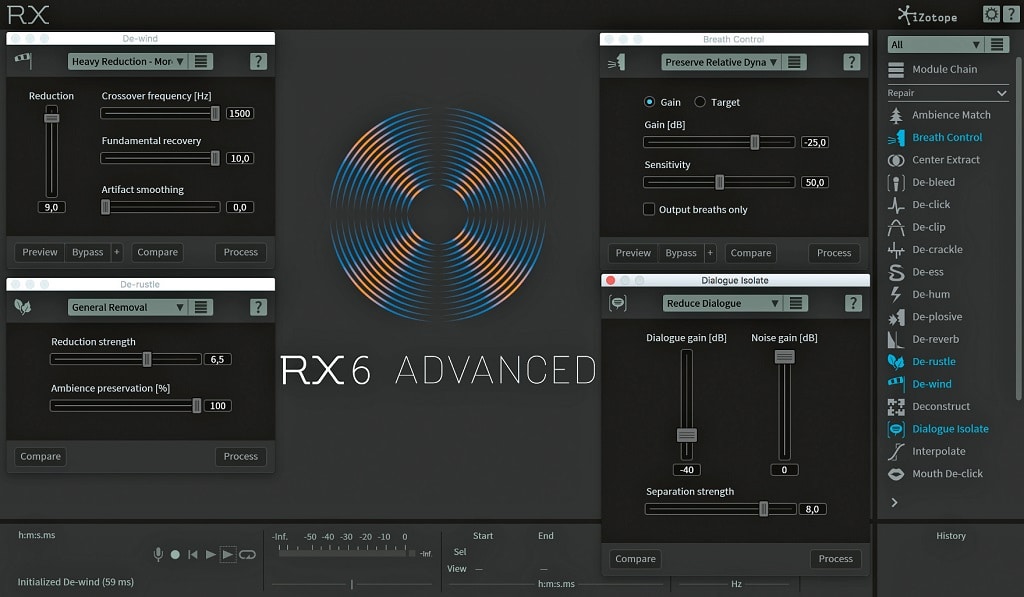This screenshot has height=597, width=1024.
Task: Click plus button beside De-wind Bypass
Action: click(117, 252)
